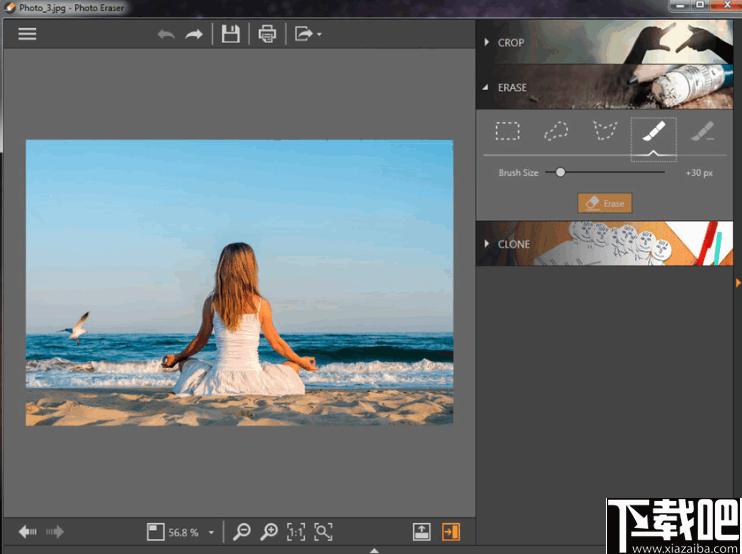Set zoom to actual size 1:1
The height and width of the screenshot is (554, 742).
coord(296,532)
